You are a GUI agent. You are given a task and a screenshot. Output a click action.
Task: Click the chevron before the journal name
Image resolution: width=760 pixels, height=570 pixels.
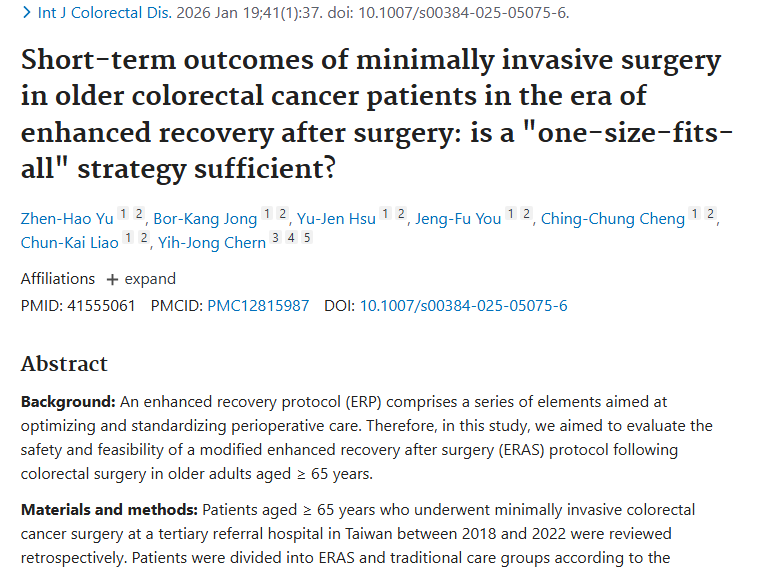tap(25, 13)
